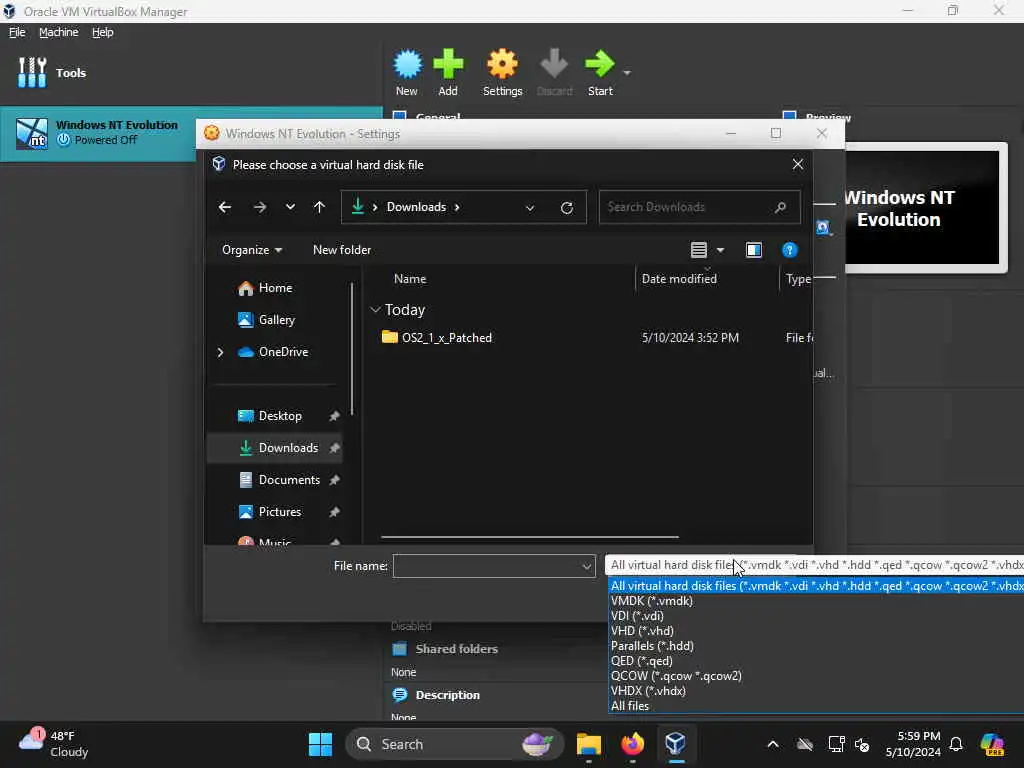Click the VirtualBox taskbar icon
This screenshot has height=768, width=1024.
675,744
